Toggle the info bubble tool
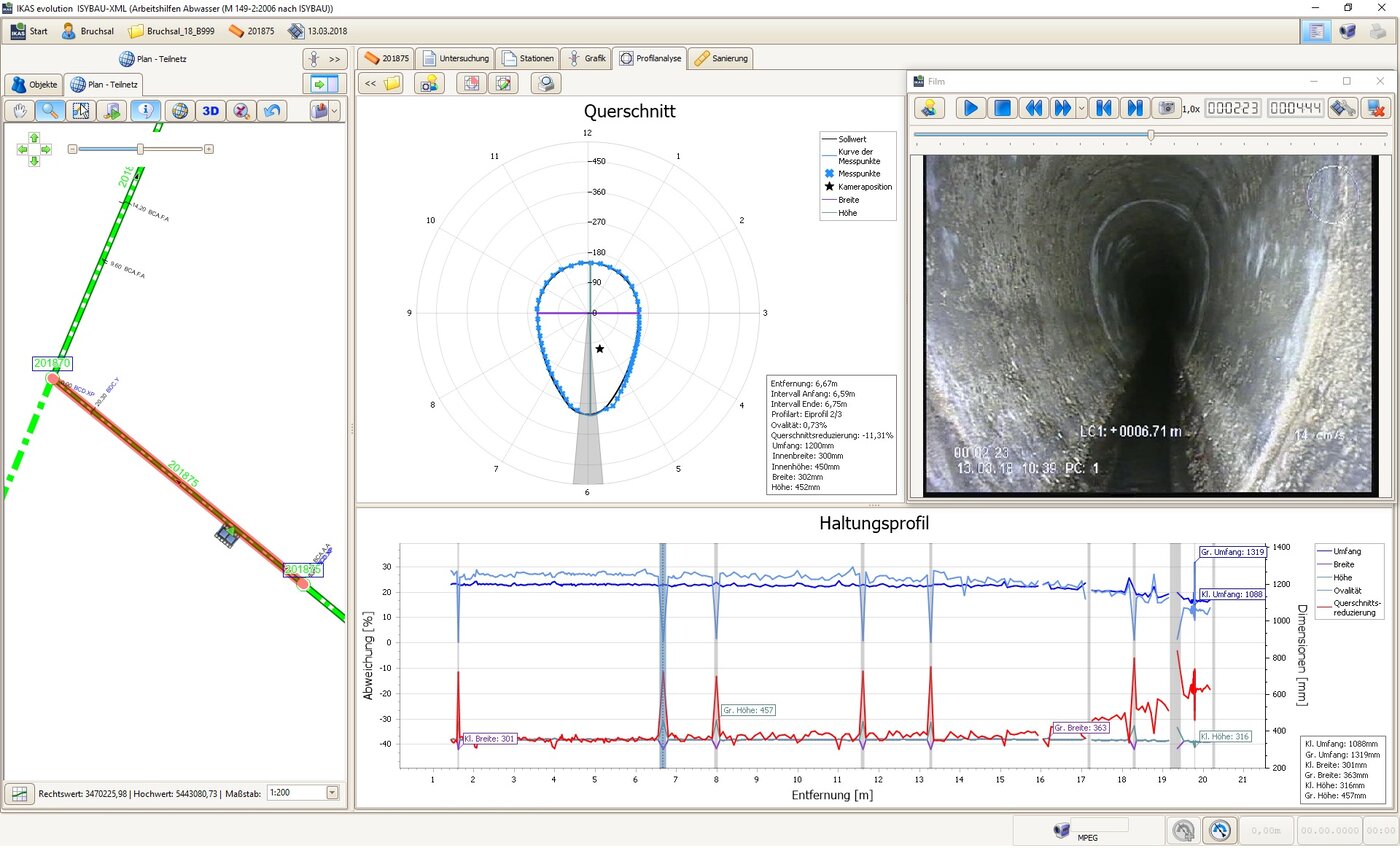This screenshot has height=848, width=1400. pos(145,111)
